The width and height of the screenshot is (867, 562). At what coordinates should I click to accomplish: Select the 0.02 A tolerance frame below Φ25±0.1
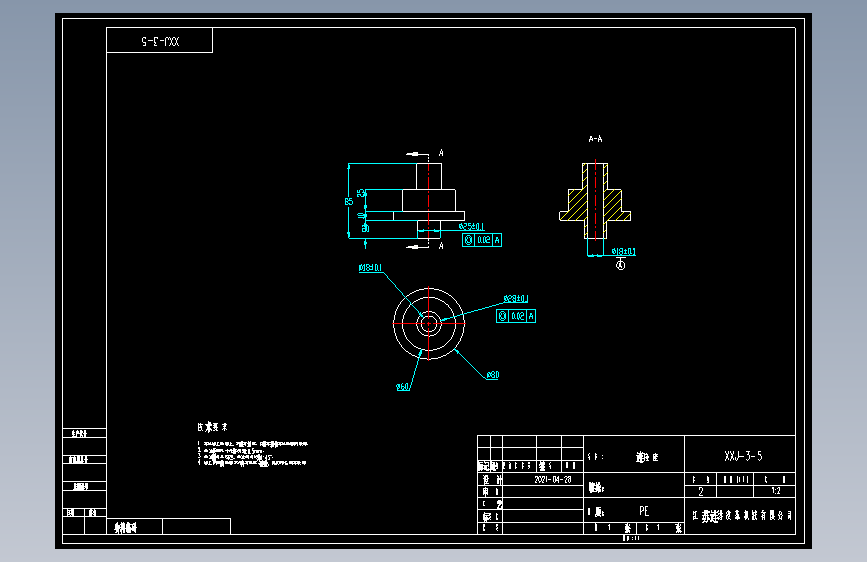[482, 240]
